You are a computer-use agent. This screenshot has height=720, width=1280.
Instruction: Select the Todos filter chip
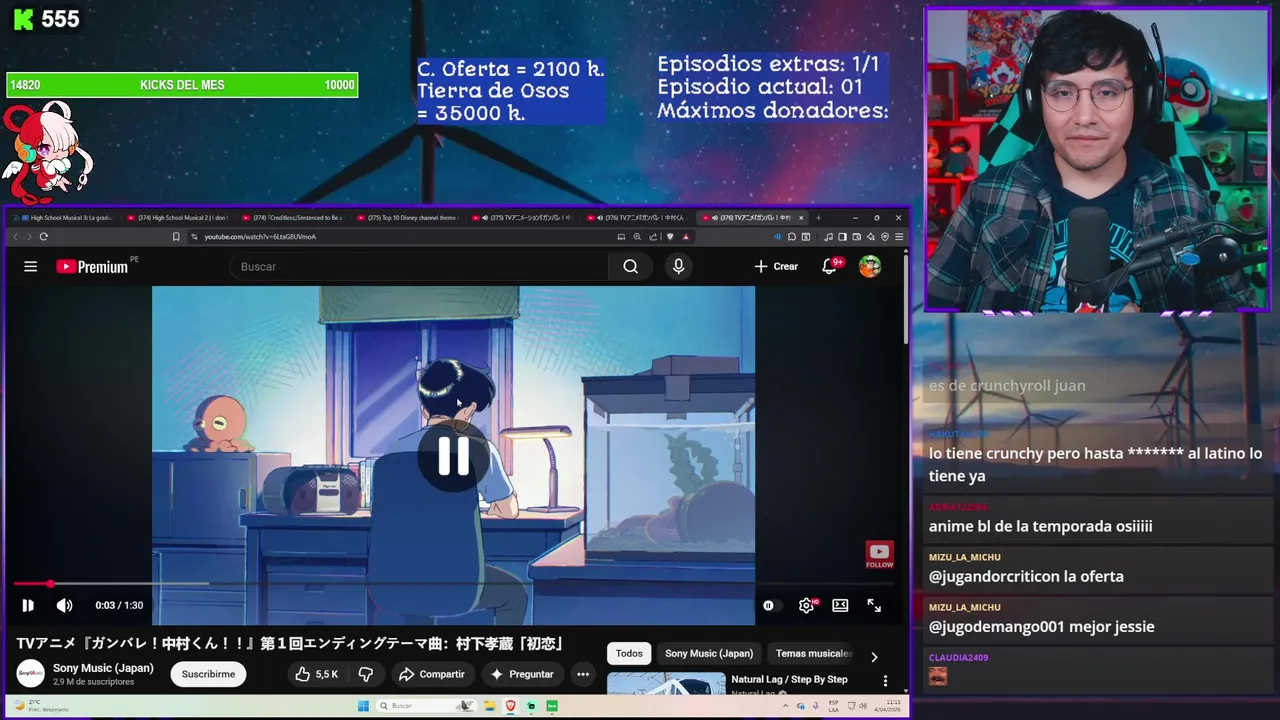[x=629, y=654]
